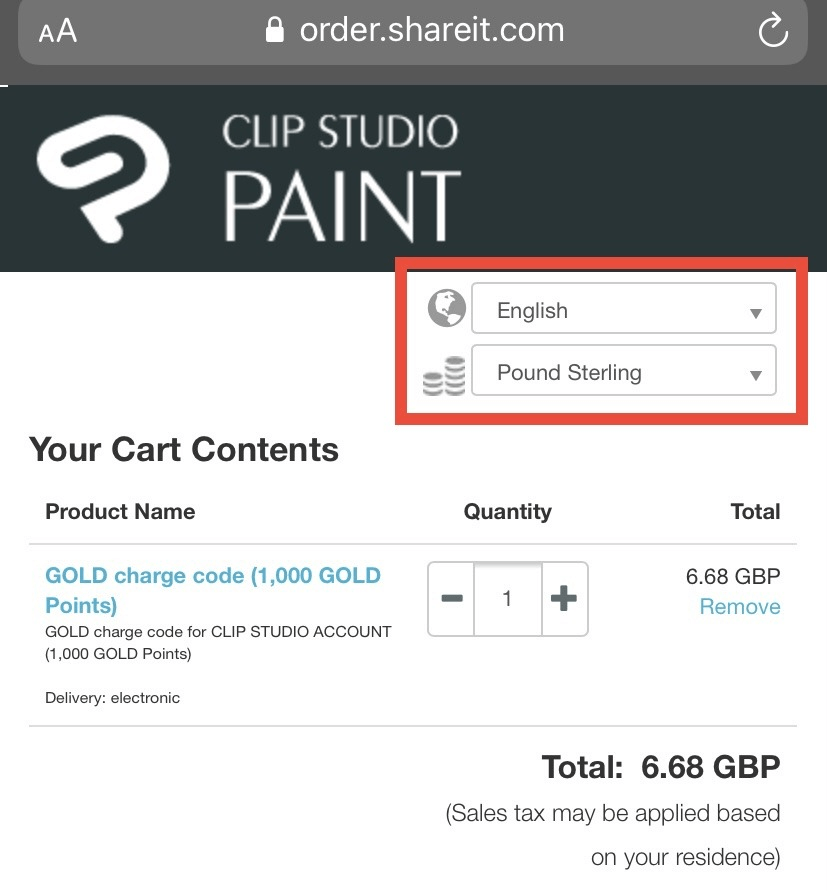Viewport: 827px width, 891px height.
Task: Decrease quantity with the minus button
Action: (x=452, y=598)
